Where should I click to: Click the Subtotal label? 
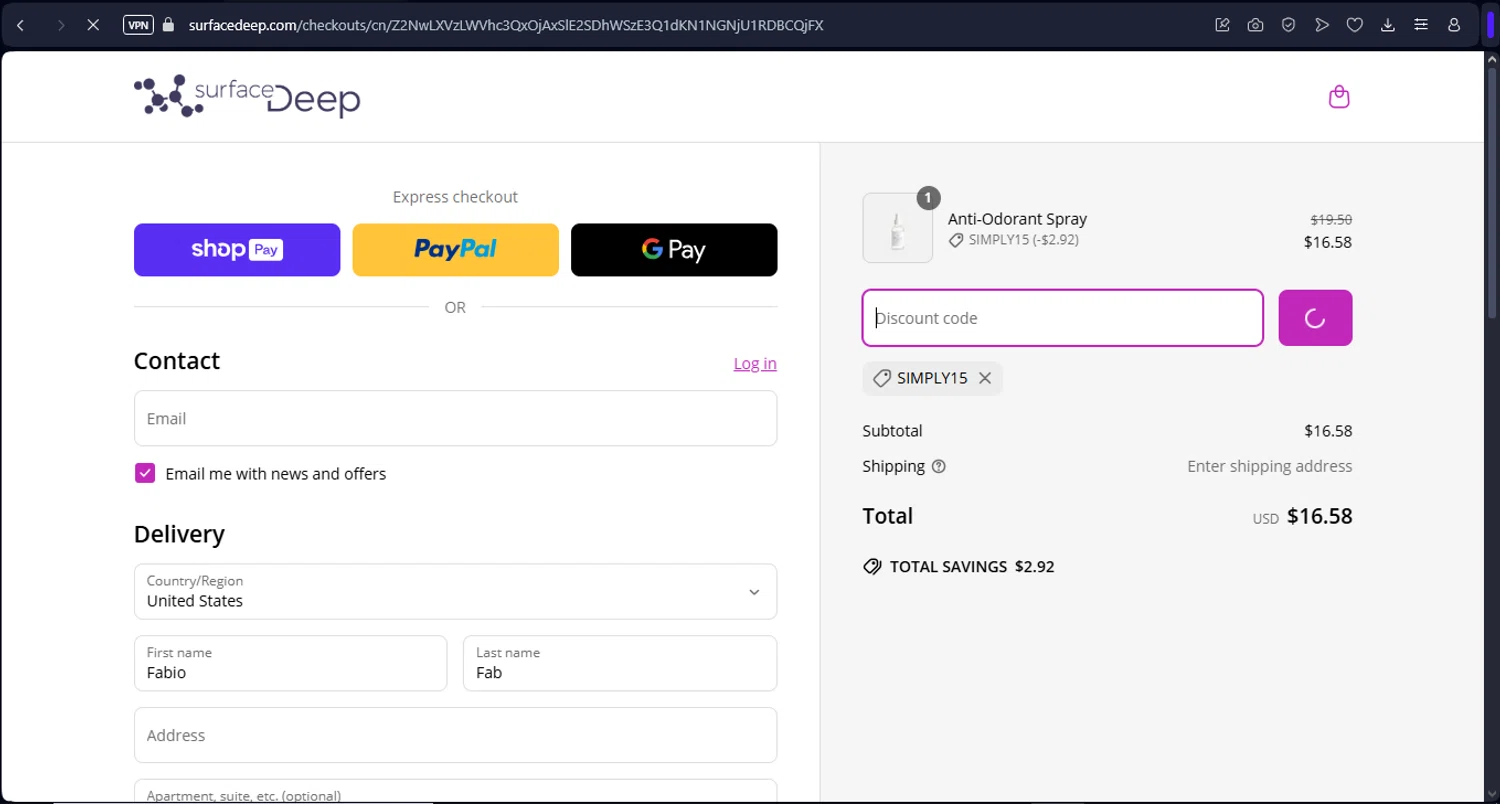(892, 431)
